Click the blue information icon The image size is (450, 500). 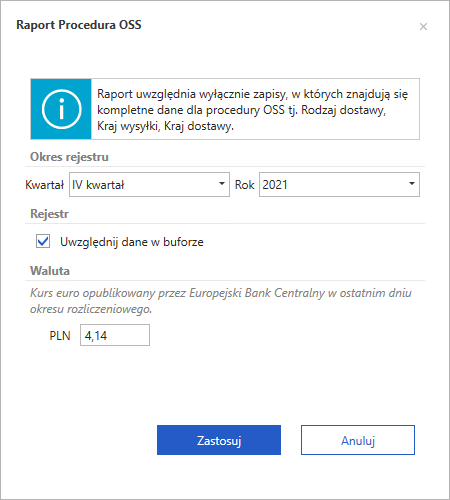click(61, 109)
